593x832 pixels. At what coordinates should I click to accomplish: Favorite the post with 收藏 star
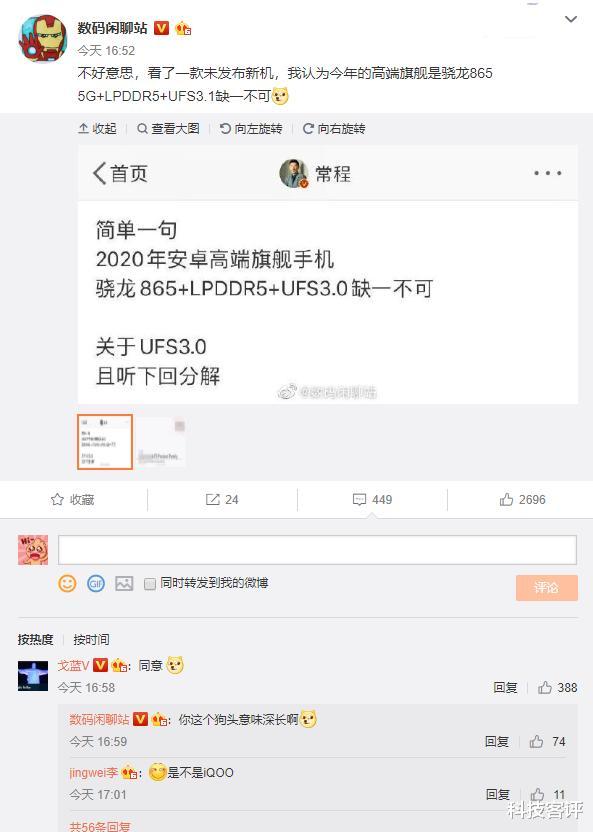[x=73, y=500]
